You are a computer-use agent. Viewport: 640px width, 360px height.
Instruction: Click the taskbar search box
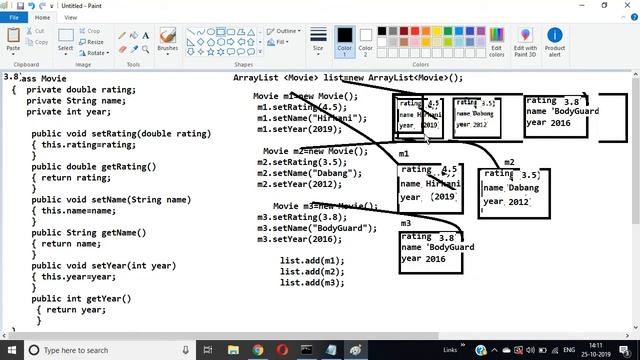click(109, 350)
